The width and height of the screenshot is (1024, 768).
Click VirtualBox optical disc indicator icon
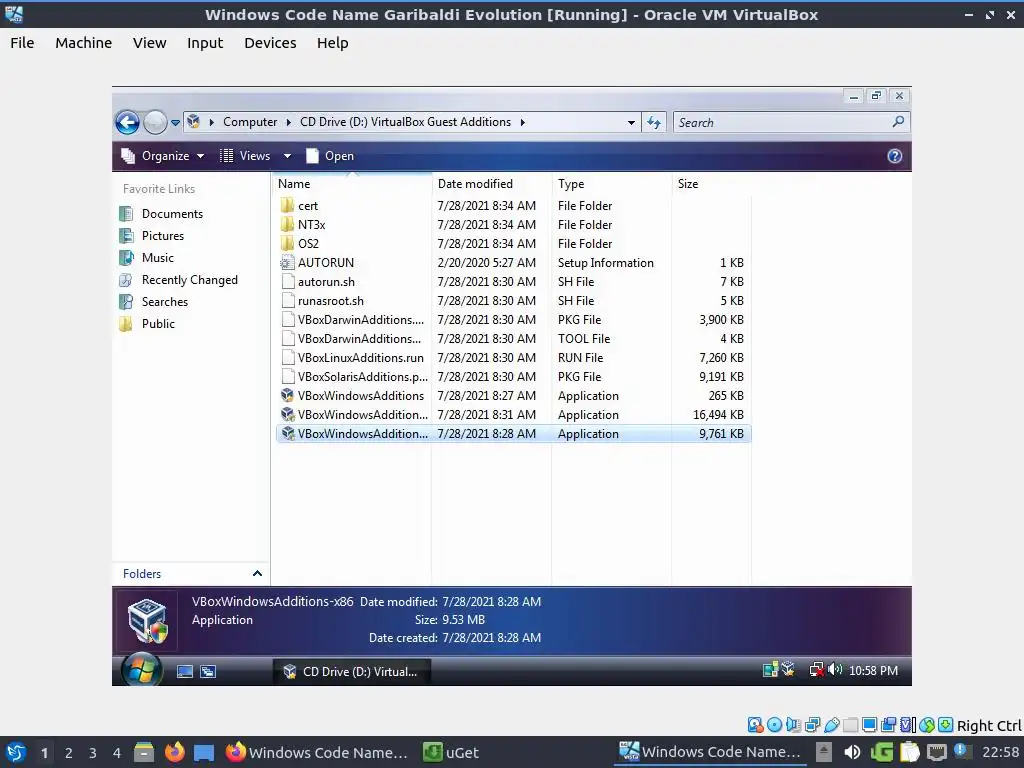(x=775, y=725)
